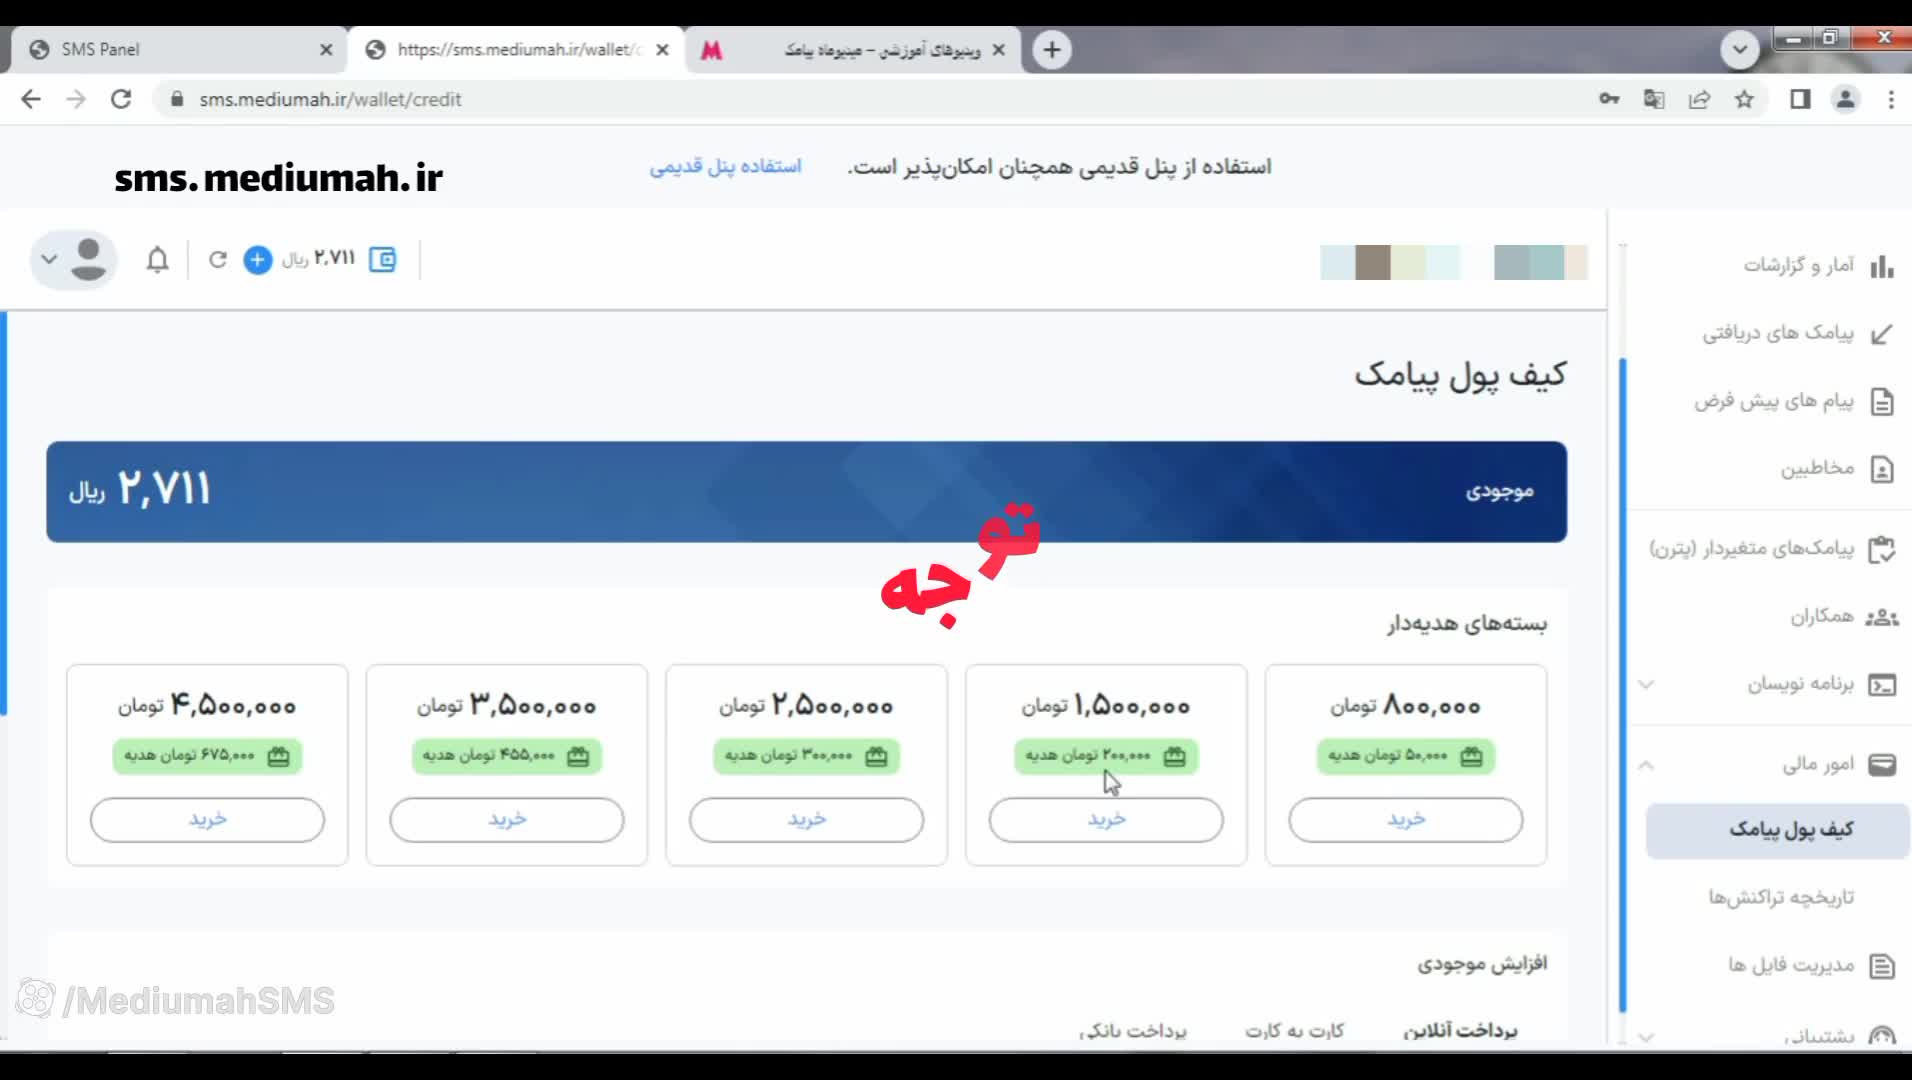Click the notification bell icon
The width and height of the screenshot is (1912, 1080).
coord(157,260)
